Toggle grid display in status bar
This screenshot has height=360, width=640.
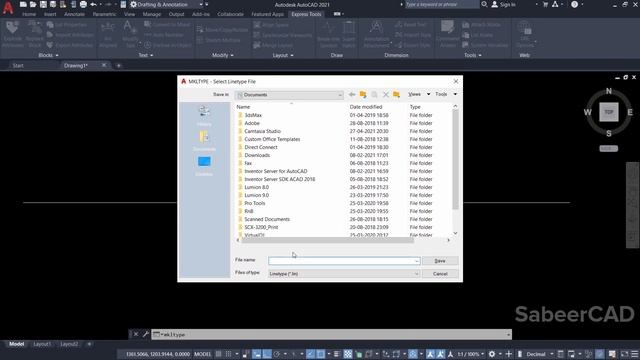(x=219, y=354)
